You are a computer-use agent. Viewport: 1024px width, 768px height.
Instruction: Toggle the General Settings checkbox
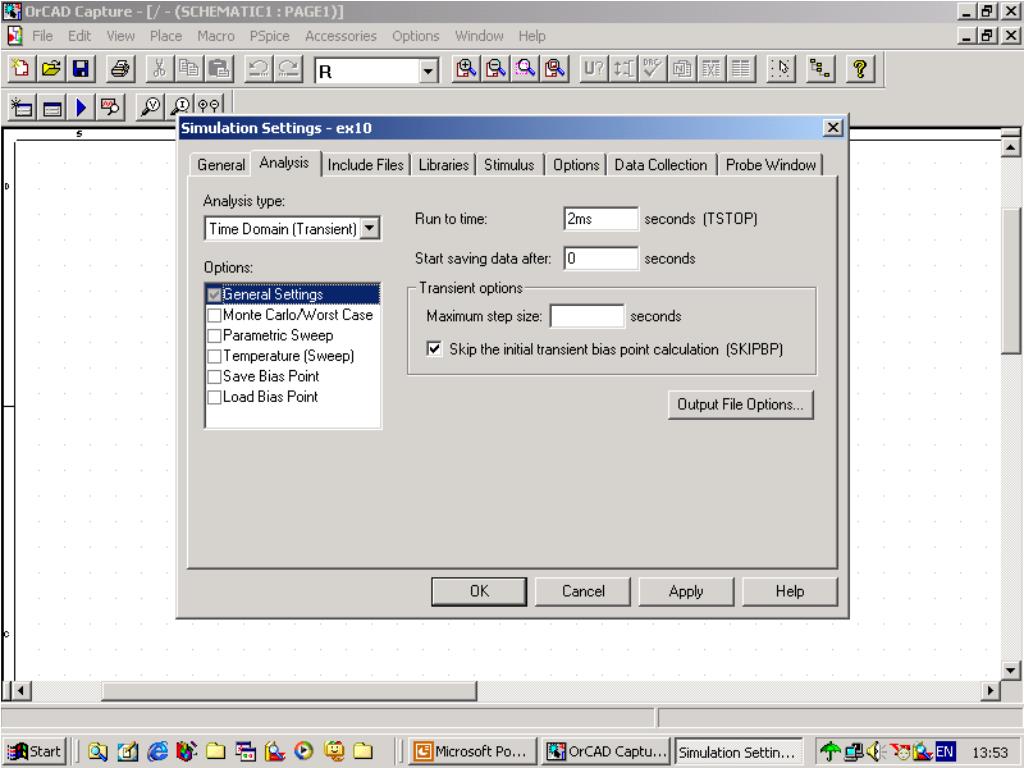(214, 295)
